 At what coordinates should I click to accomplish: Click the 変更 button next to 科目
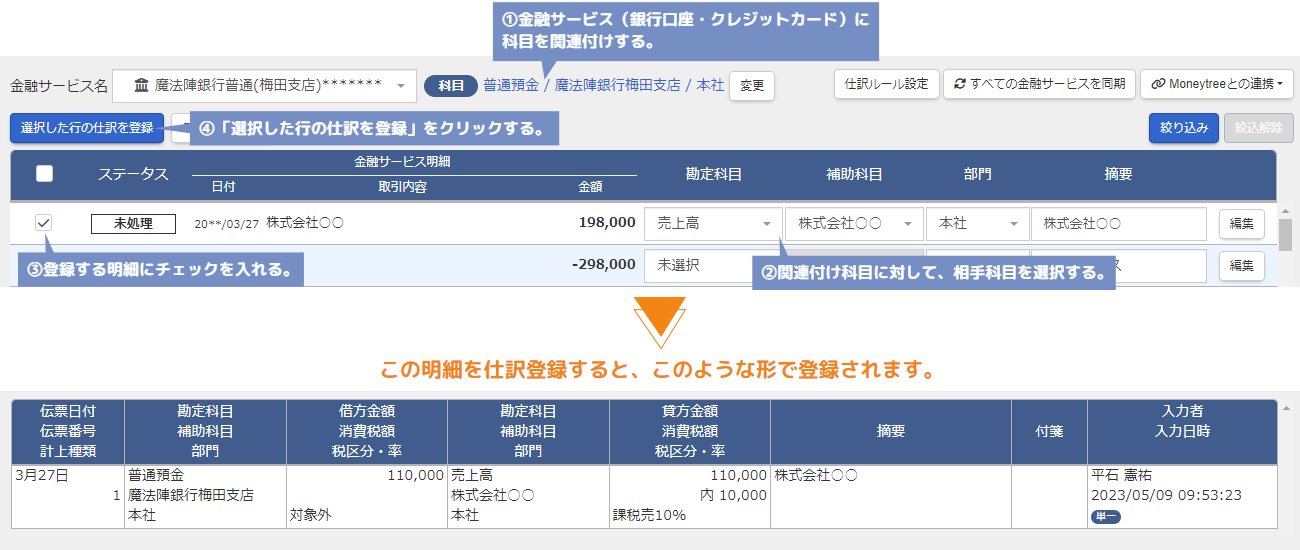[752, 86]
